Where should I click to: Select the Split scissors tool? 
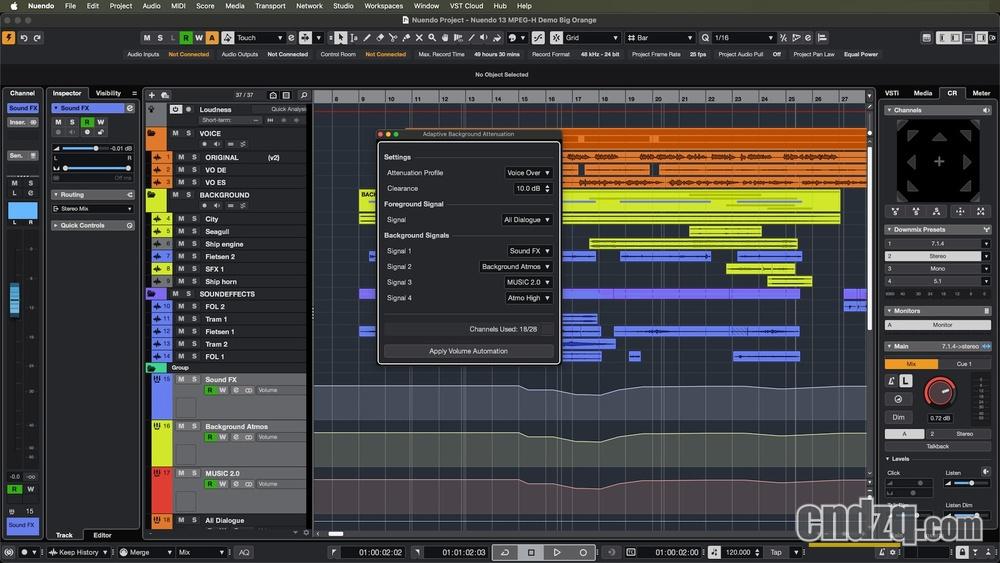tap(393, 38)
